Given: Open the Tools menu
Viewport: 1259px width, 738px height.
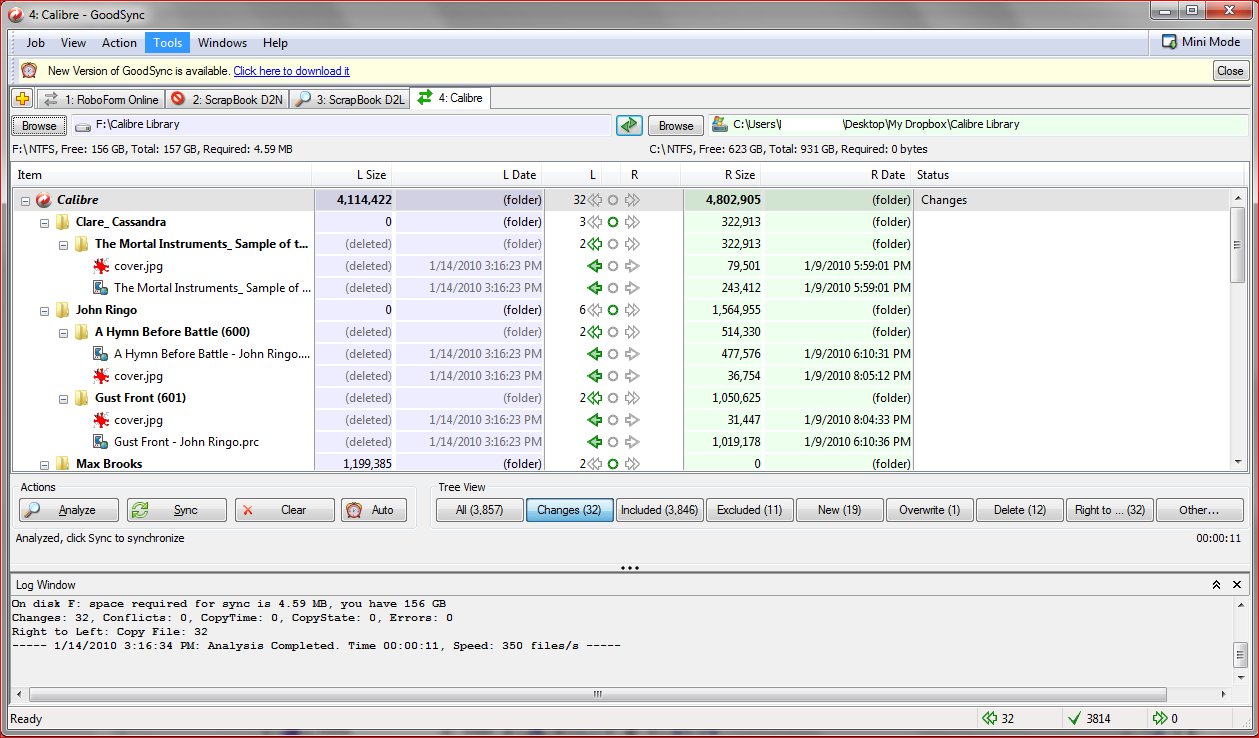Looking at the screenshot, I should [x=167, y=43].
